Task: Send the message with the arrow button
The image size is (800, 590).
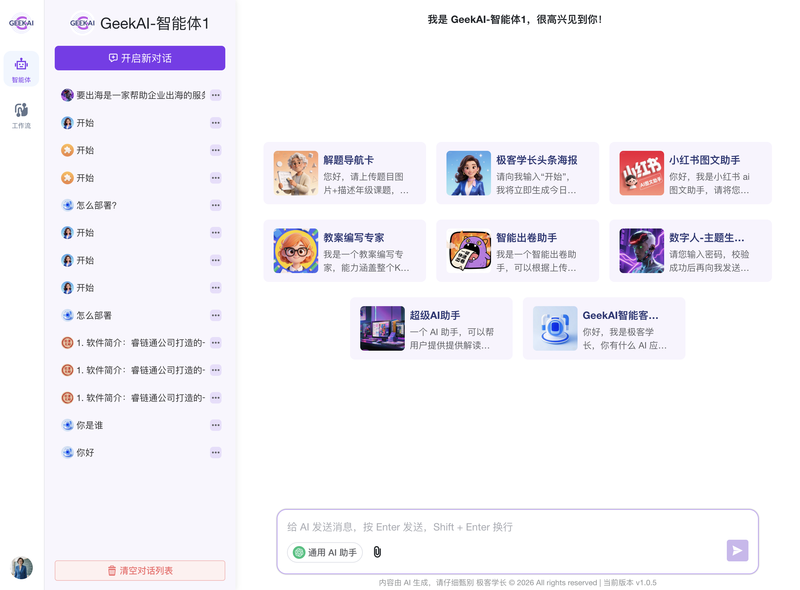Action: (737, 550)
